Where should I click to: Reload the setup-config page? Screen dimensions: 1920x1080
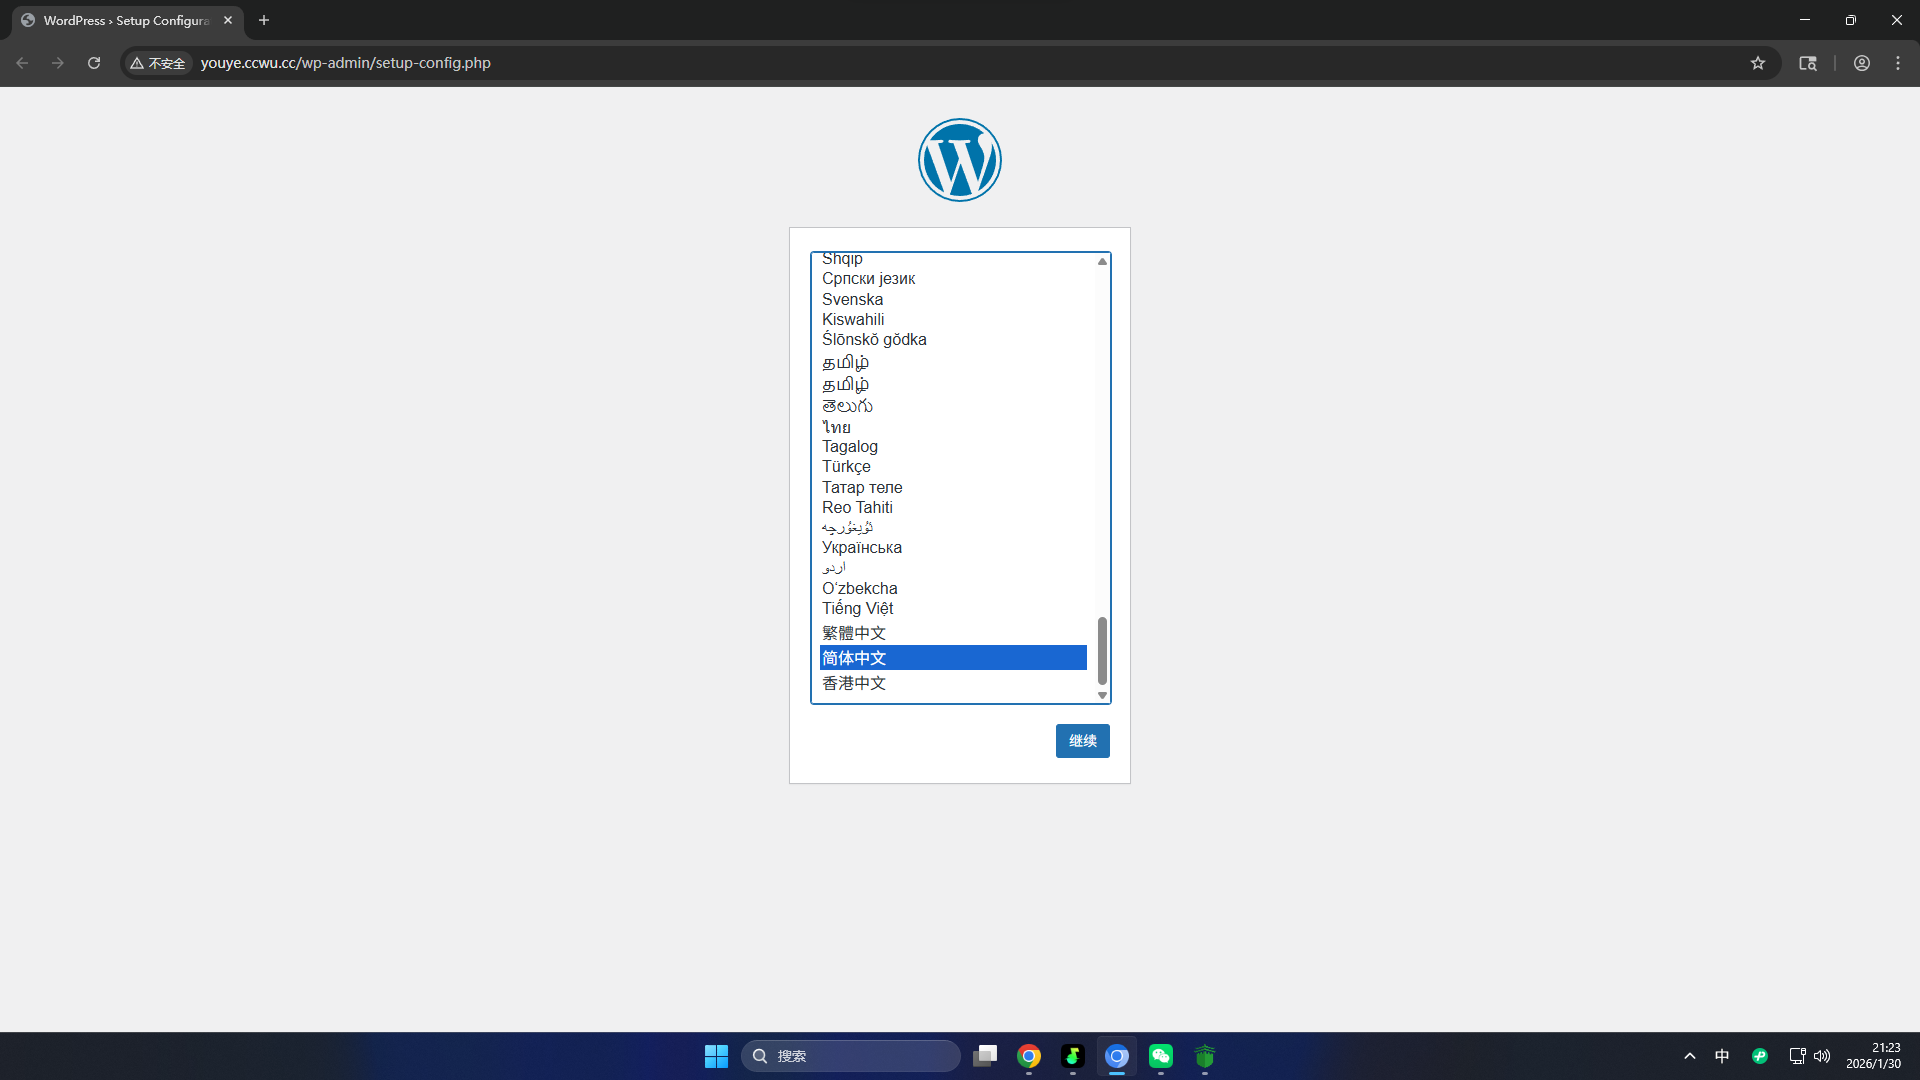point(94,63)
